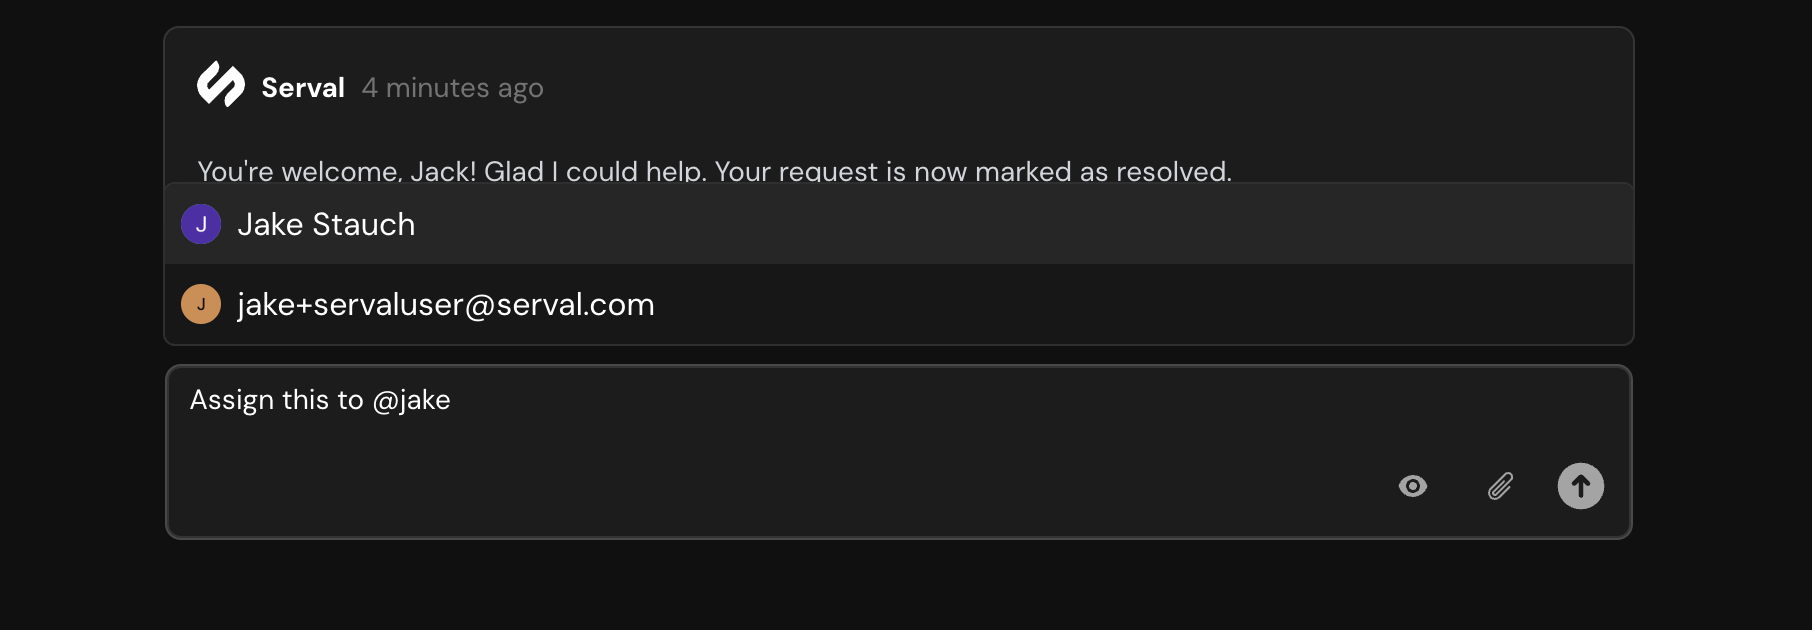Choose jake+servaluser@serval.com from the mention list
This screenshot has height=630, width=1812.
click(898, 304)
